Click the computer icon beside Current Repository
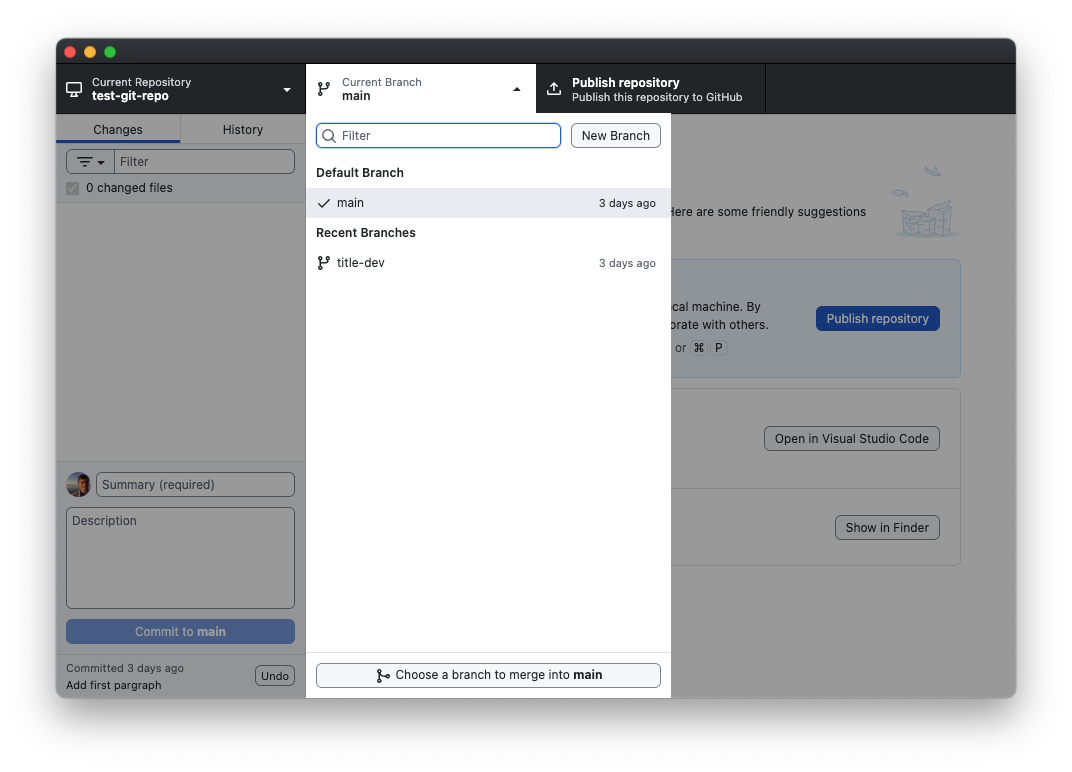1072x772 pixels. (74, 90)
